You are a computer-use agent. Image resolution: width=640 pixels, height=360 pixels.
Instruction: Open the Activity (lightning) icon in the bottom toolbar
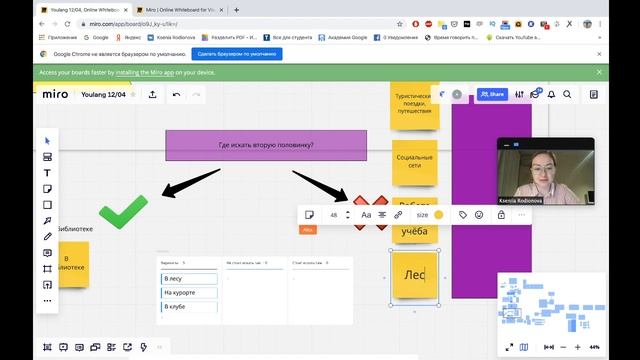click(x=143, y=347)
